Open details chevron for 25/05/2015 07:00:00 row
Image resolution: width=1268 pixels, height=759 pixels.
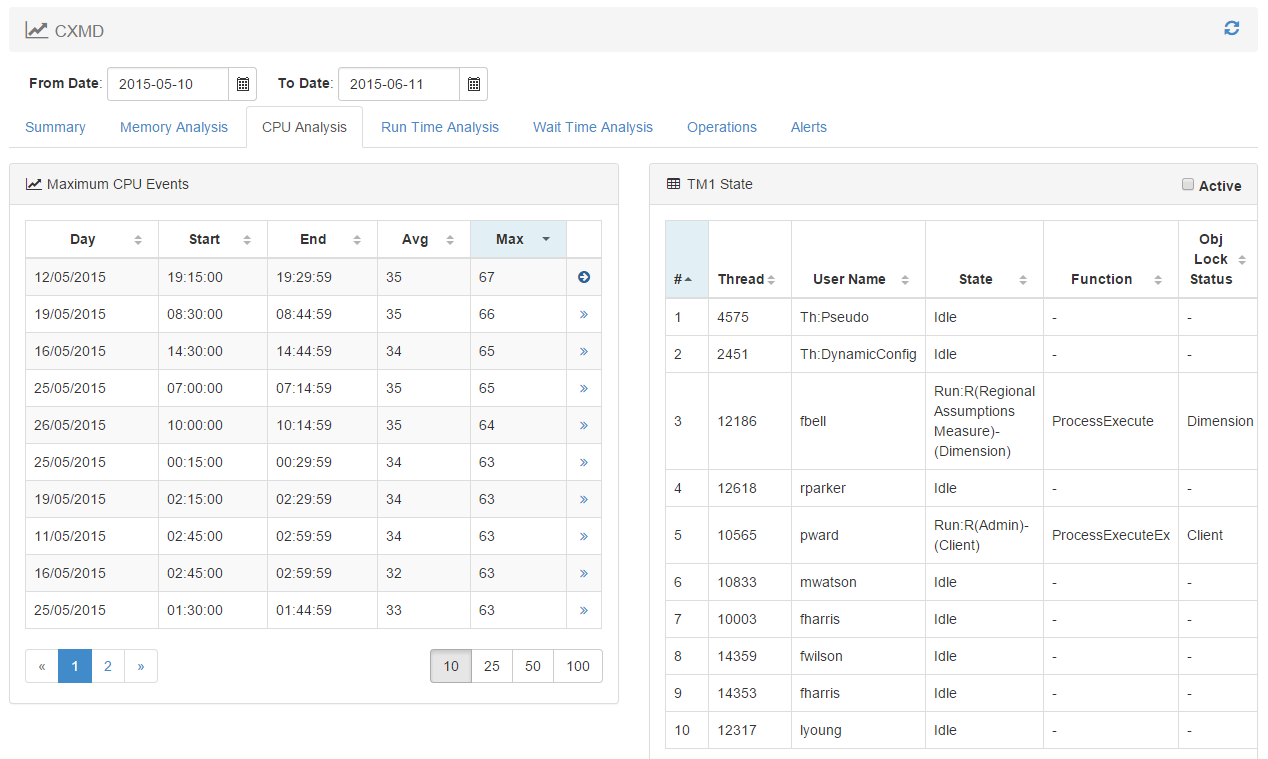click(584, 388)
